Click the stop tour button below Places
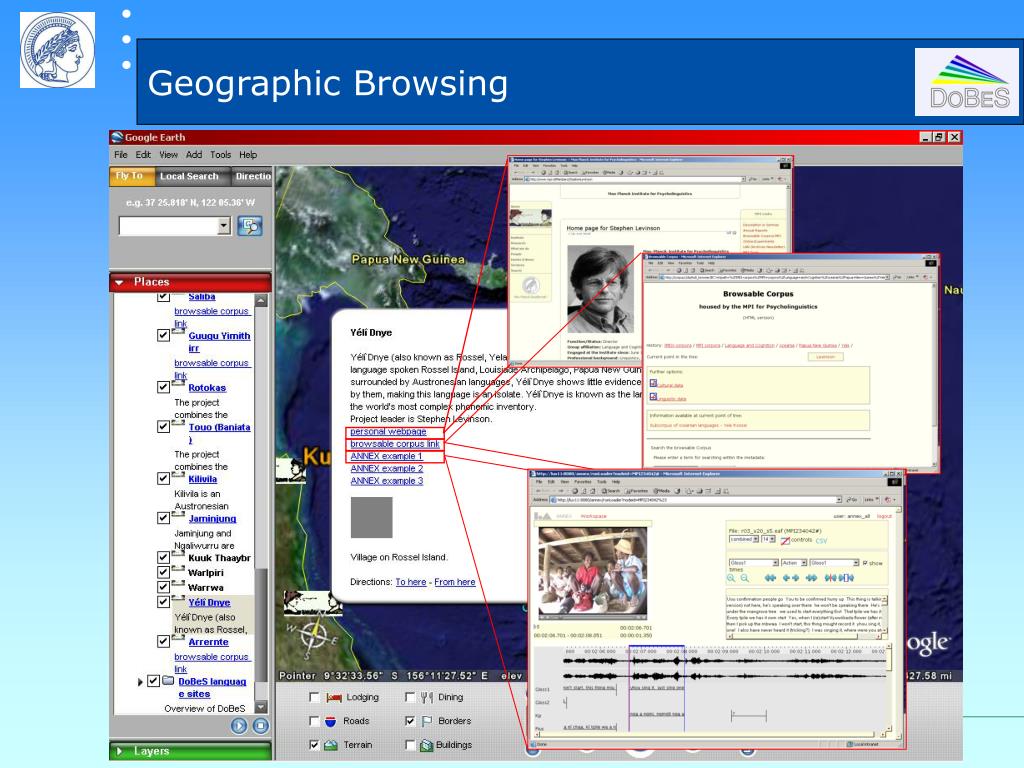The height and width of the screenshot is (768, 1024). (261, 726)
